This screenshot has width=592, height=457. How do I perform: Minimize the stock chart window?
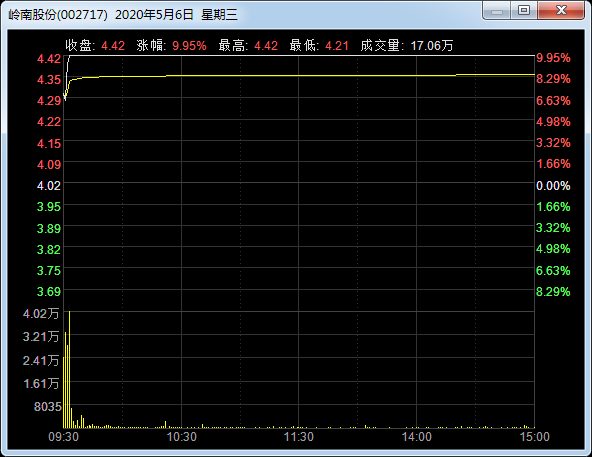point(496,11)
